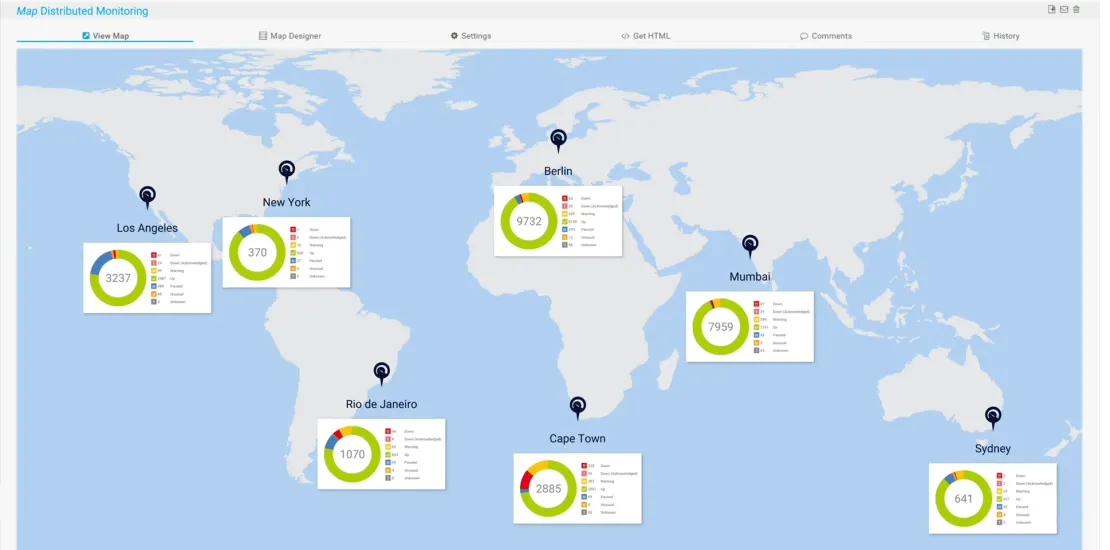Click the Sydney 641 sensor donut

tap(963, 499)
